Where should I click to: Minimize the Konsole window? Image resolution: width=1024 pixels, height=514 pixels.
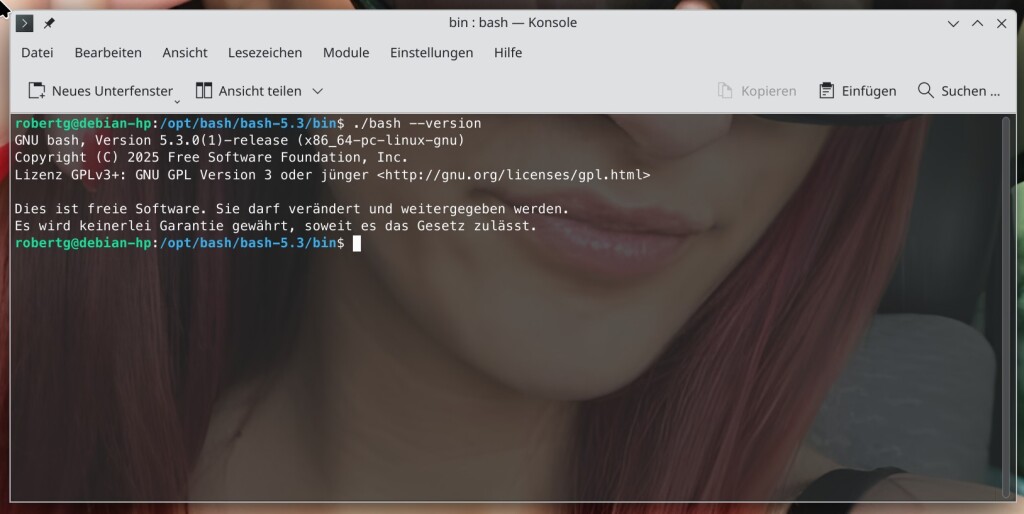[953, 24]
